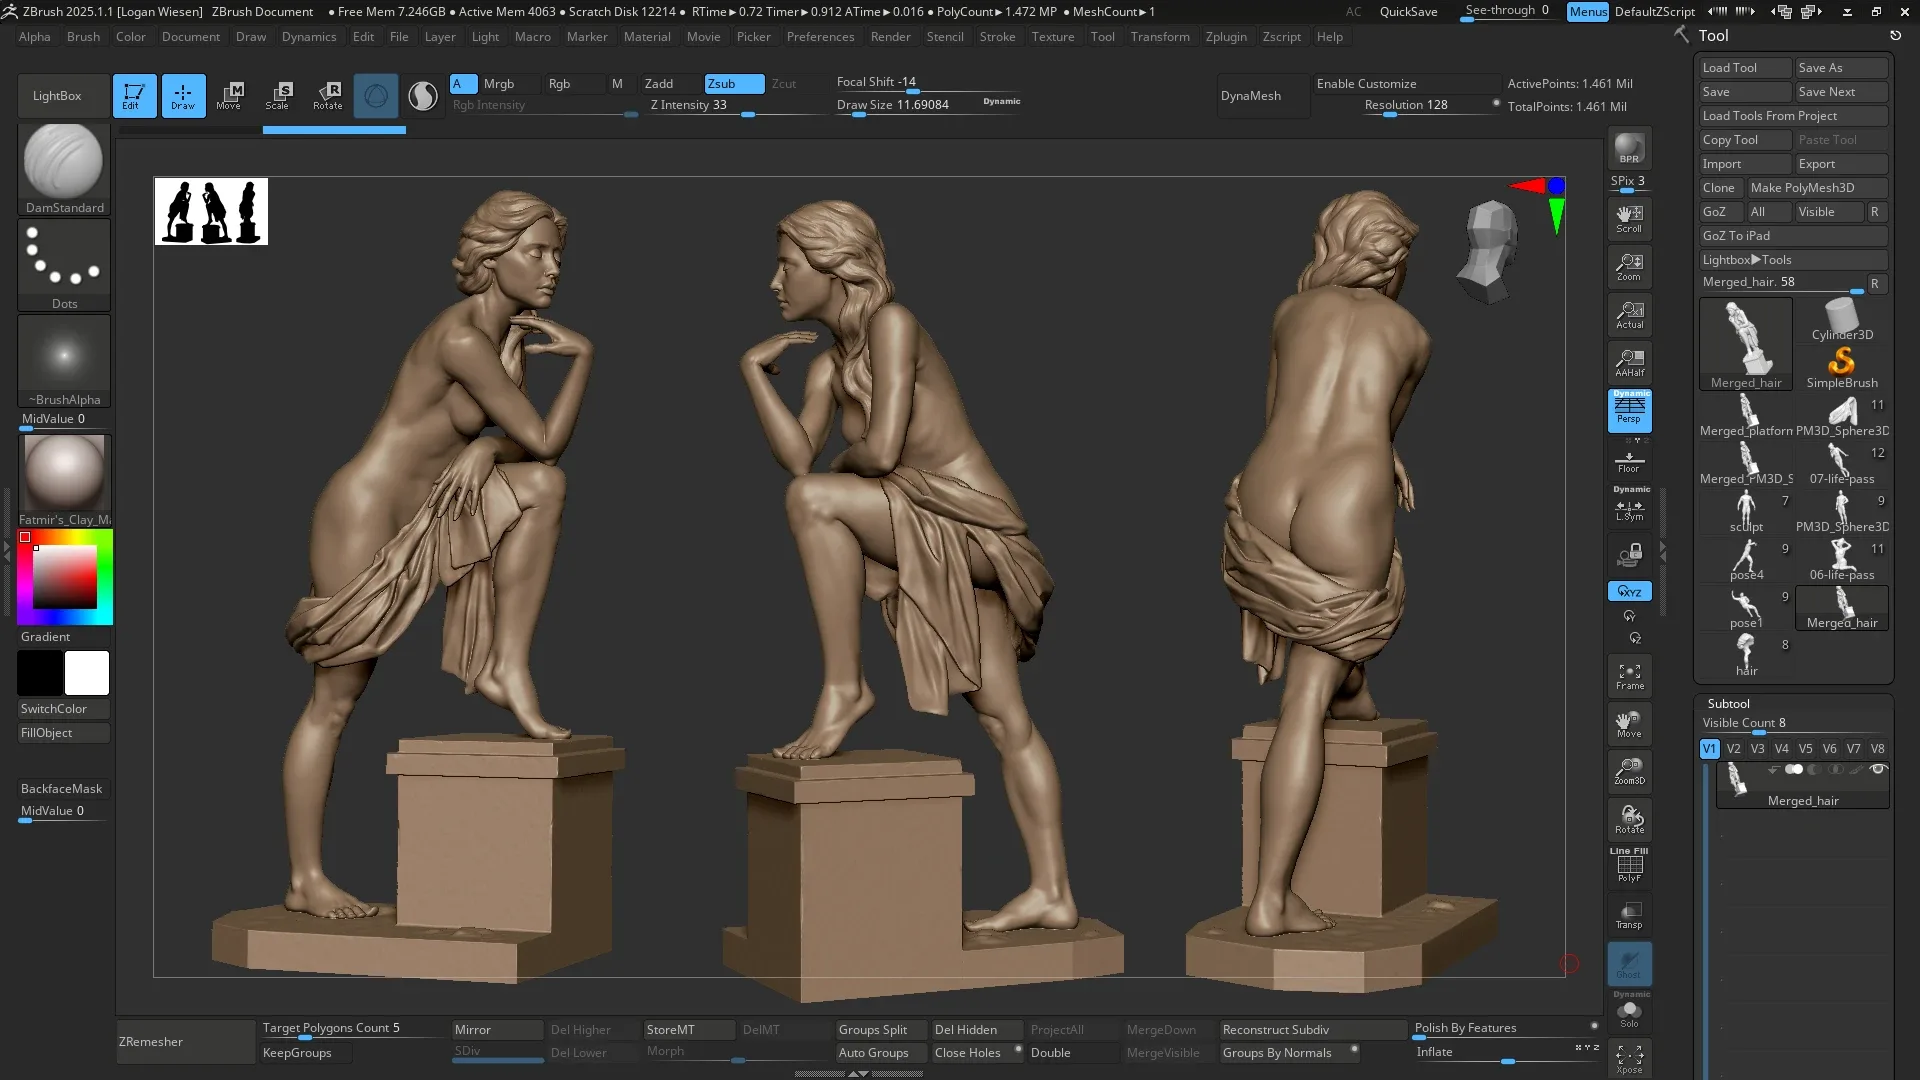This screenshot has height=1080, width=1920.
Task: Toggle the XYZ rotation mode button
Action: point(1629,591)
